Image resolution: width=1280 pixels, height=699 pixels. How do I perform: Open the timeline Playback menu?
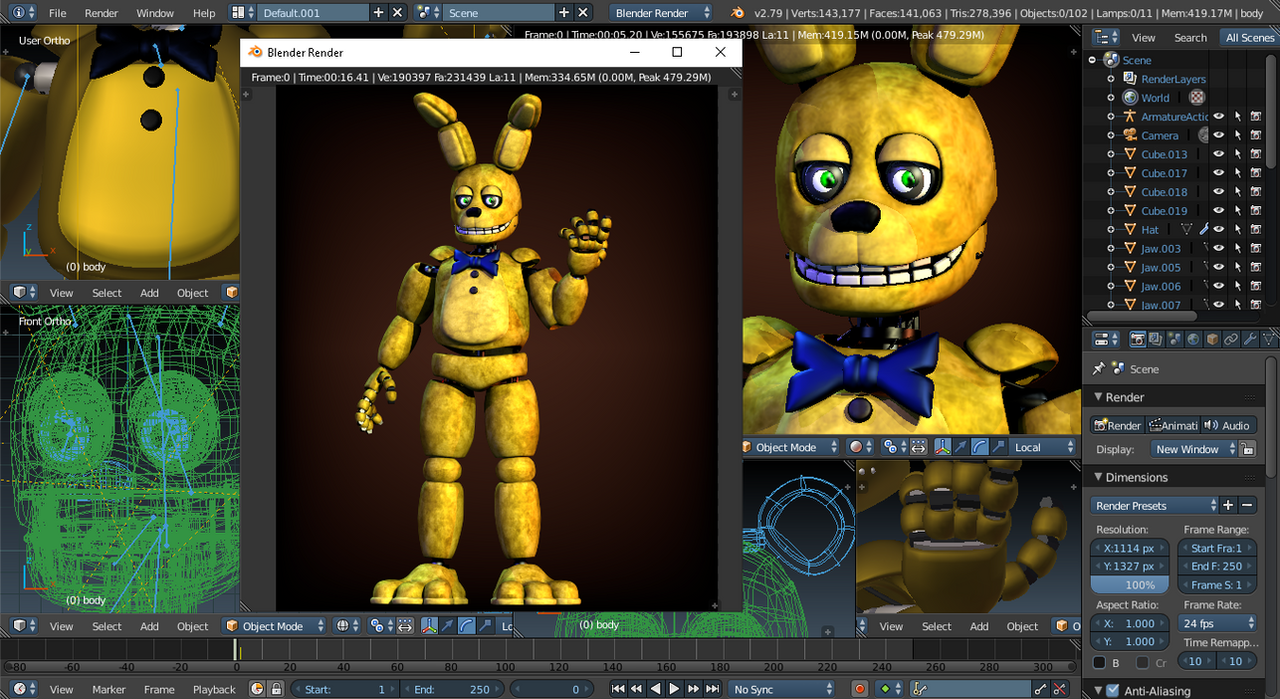tap(214, 689)
